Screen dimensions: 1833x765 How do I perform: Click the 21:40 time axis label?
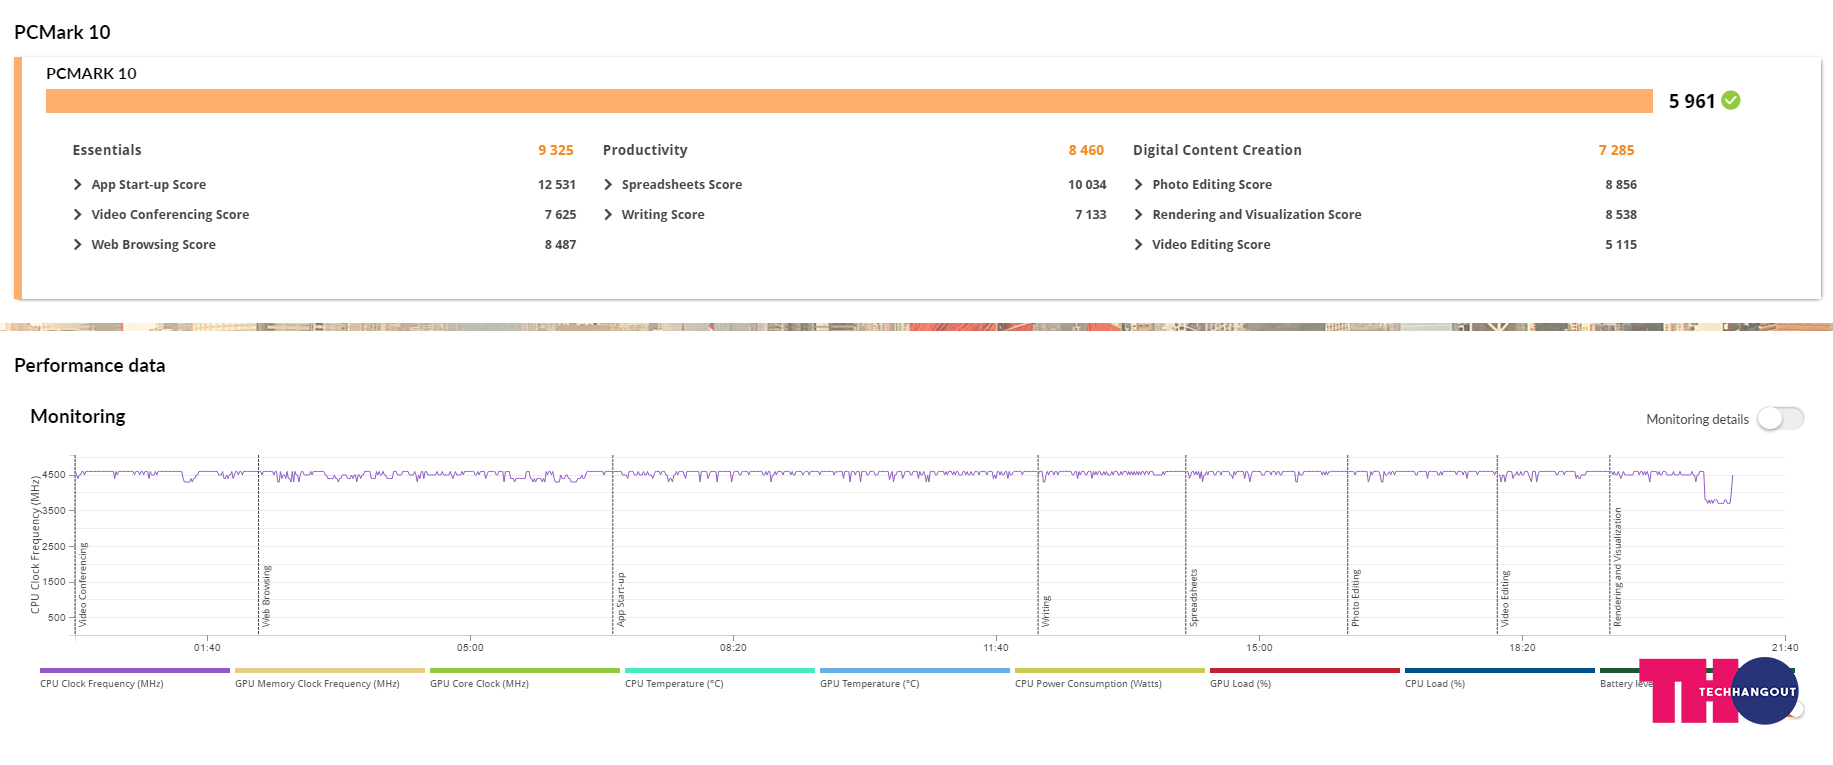(x=1785, y=648)
